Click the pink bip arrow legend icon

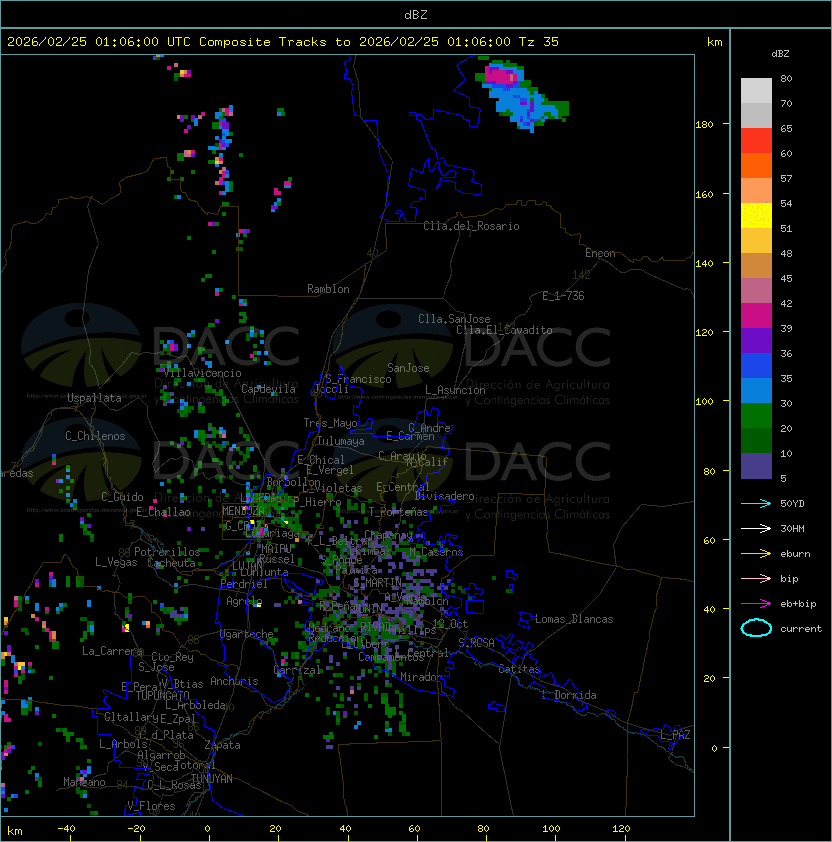[756, 578]
